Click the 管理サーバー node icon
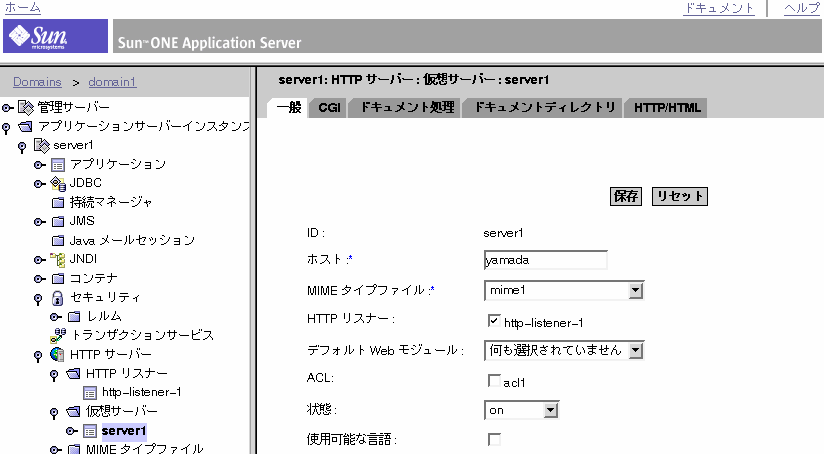This screenshot has height=454, width=824. 26,108
